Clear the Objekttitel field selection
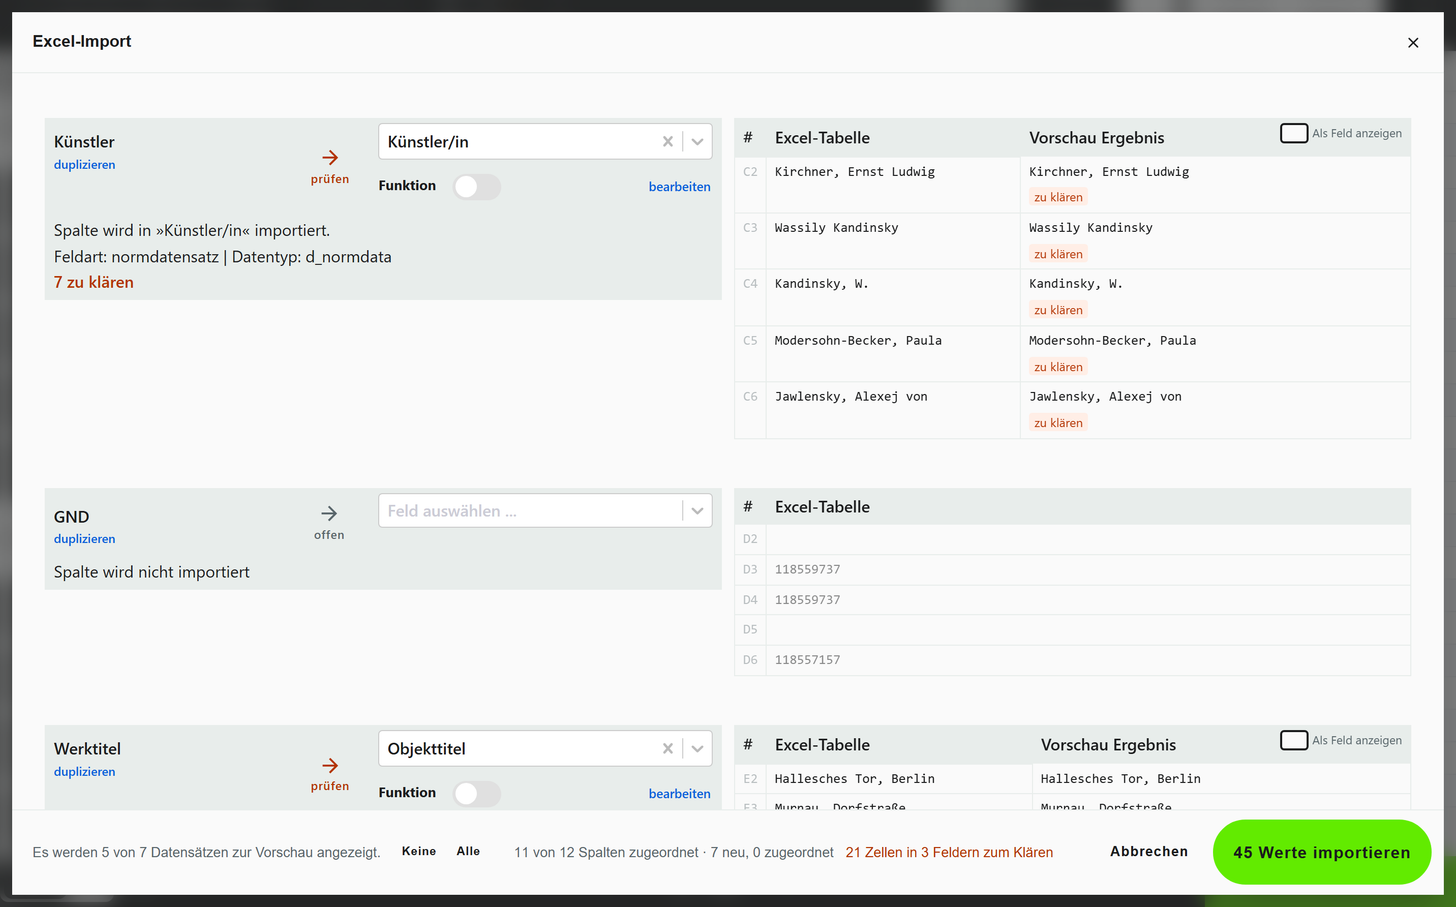The width and height of the screenshot is (1456, 907). tap(668, 749)
